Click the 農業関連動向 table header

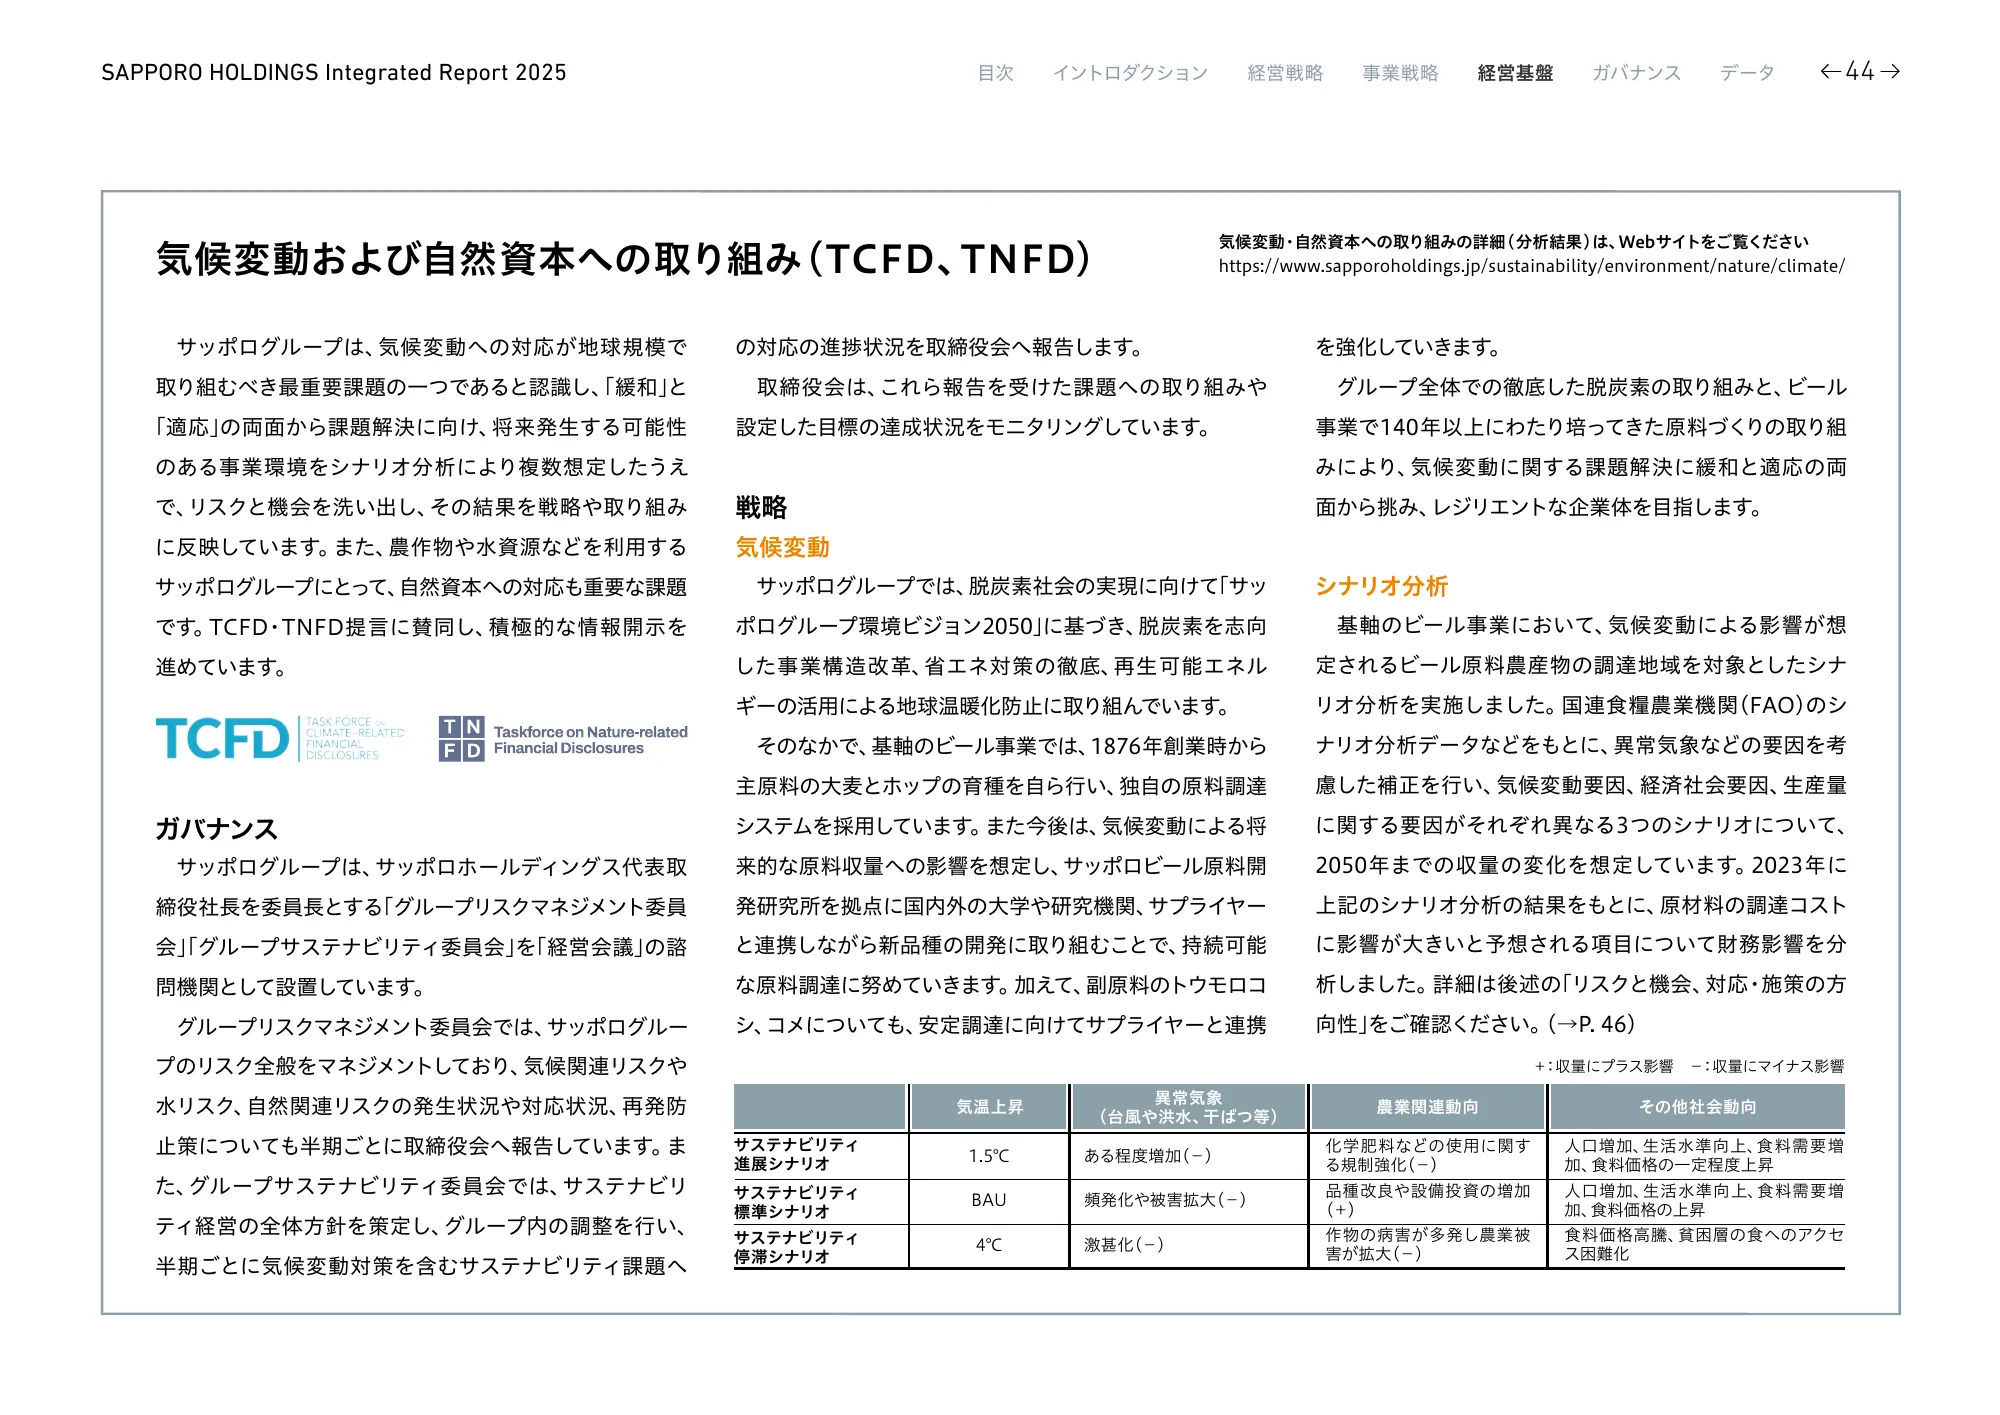[1427, 1107]
